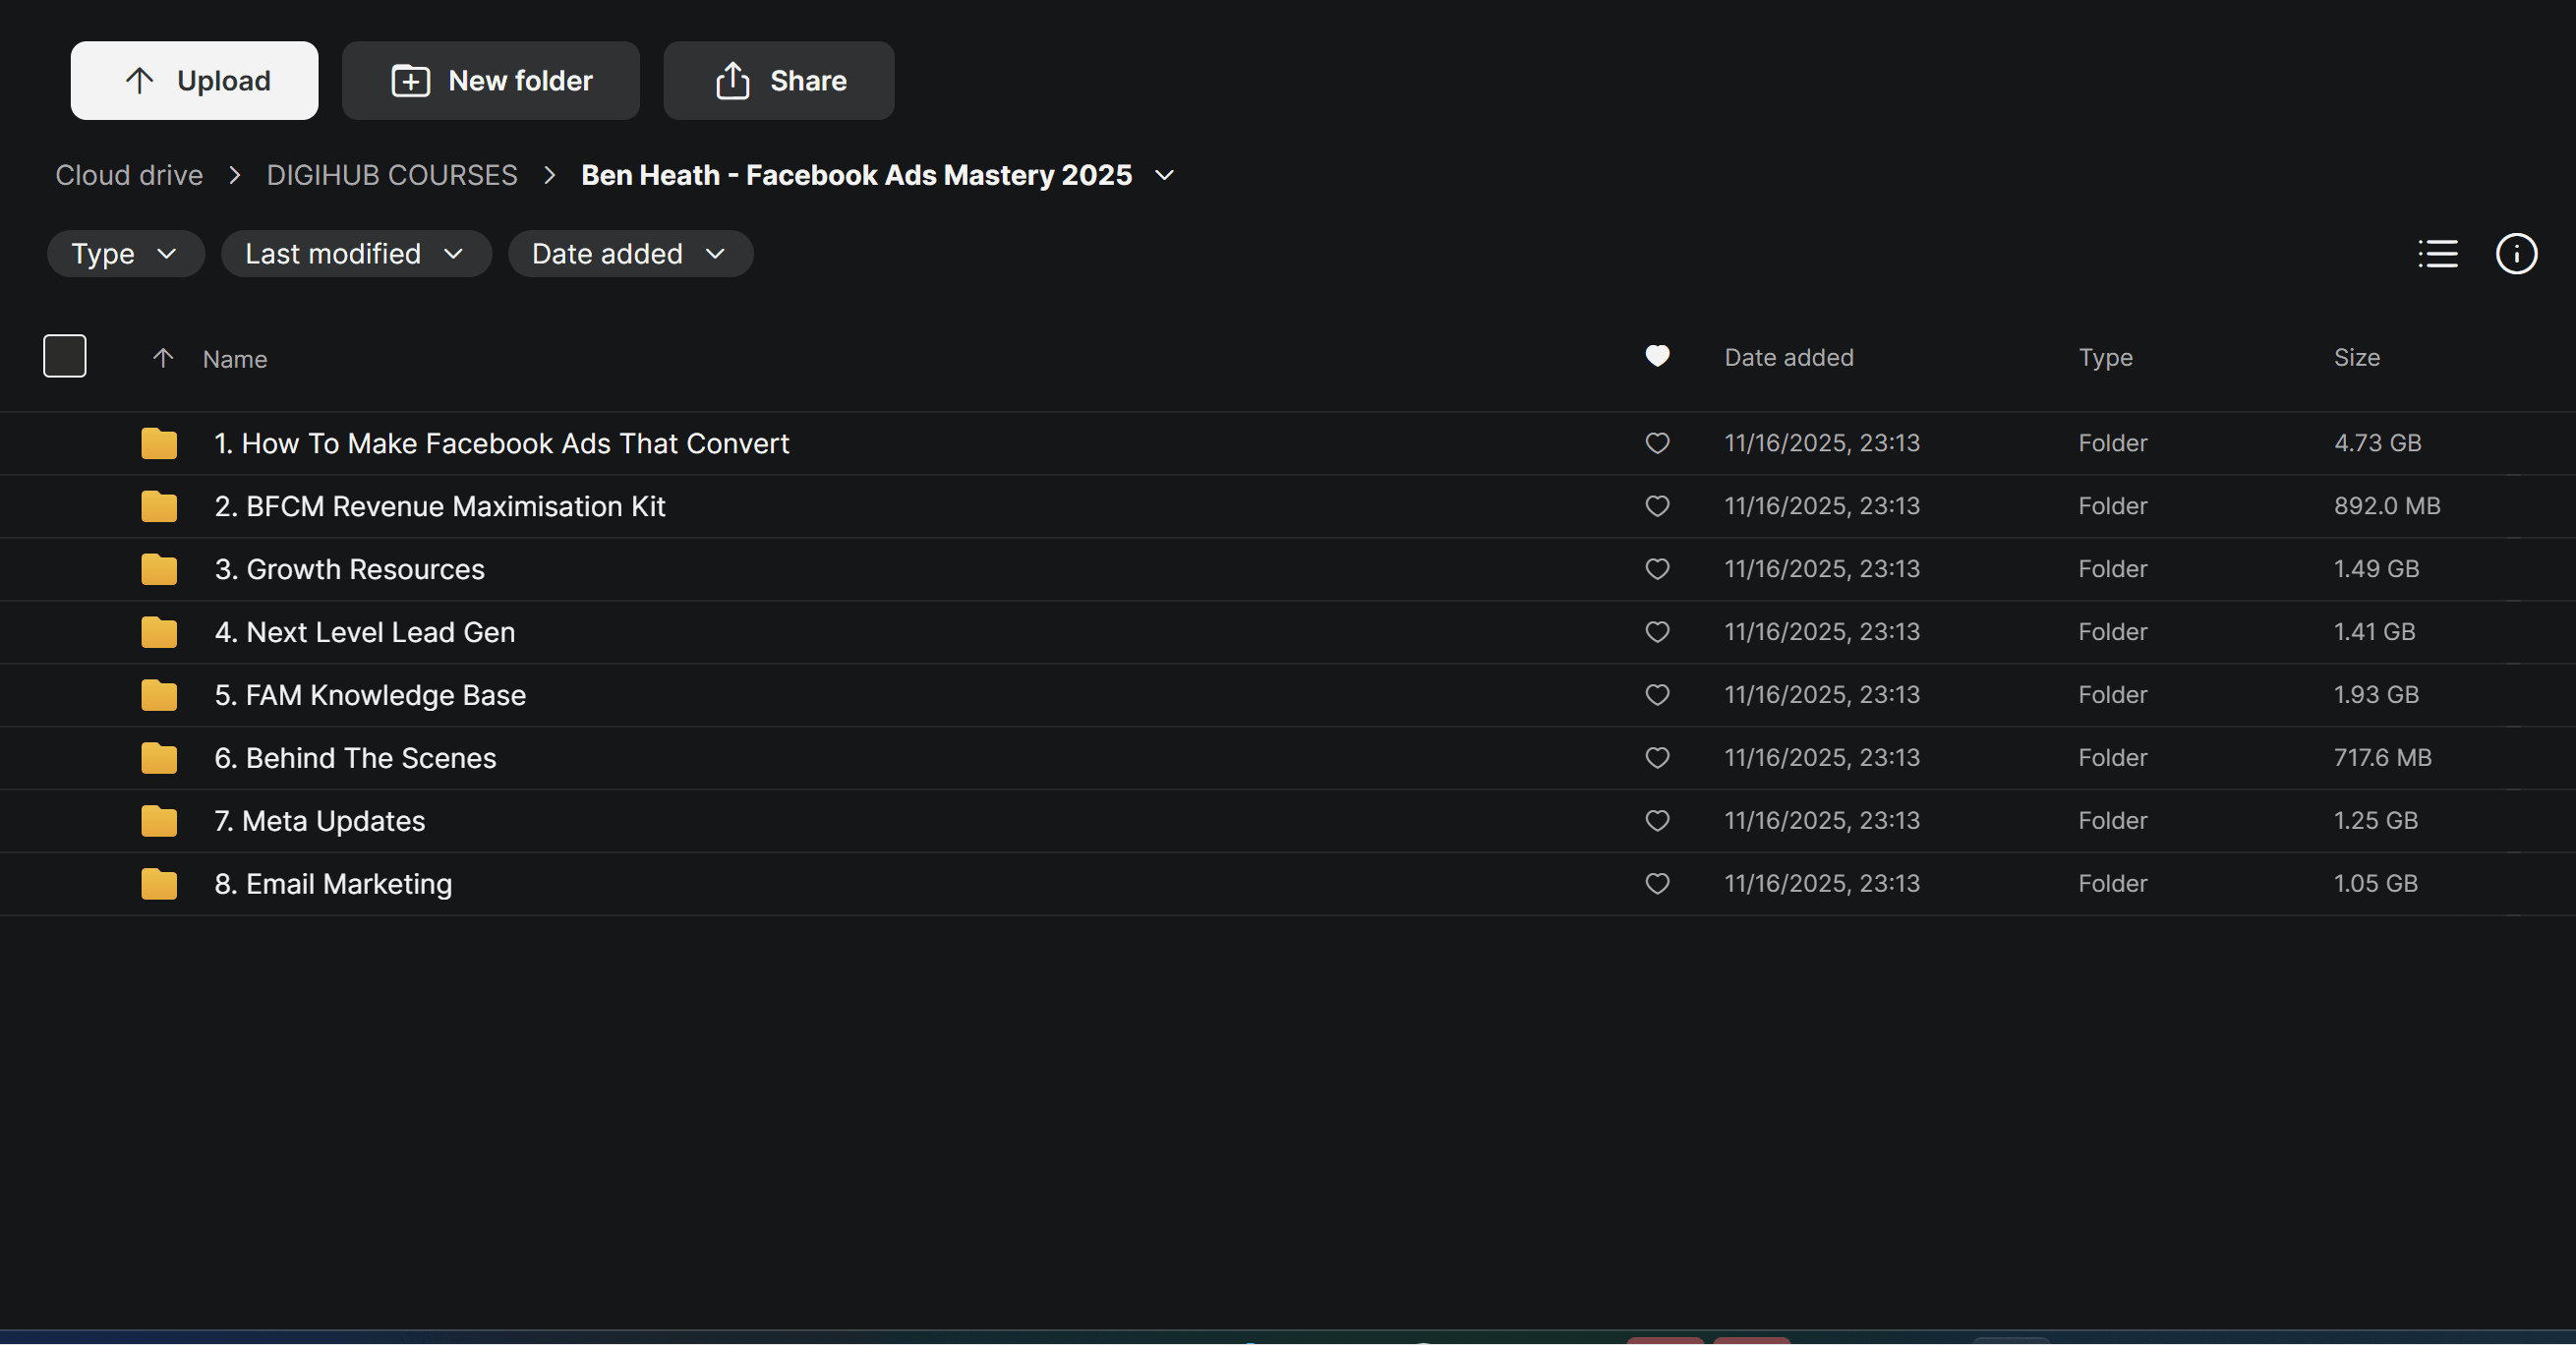Switch view using the list view icon
The height and width of the screenshot is (1345, 2576).
pos(2437,254)
